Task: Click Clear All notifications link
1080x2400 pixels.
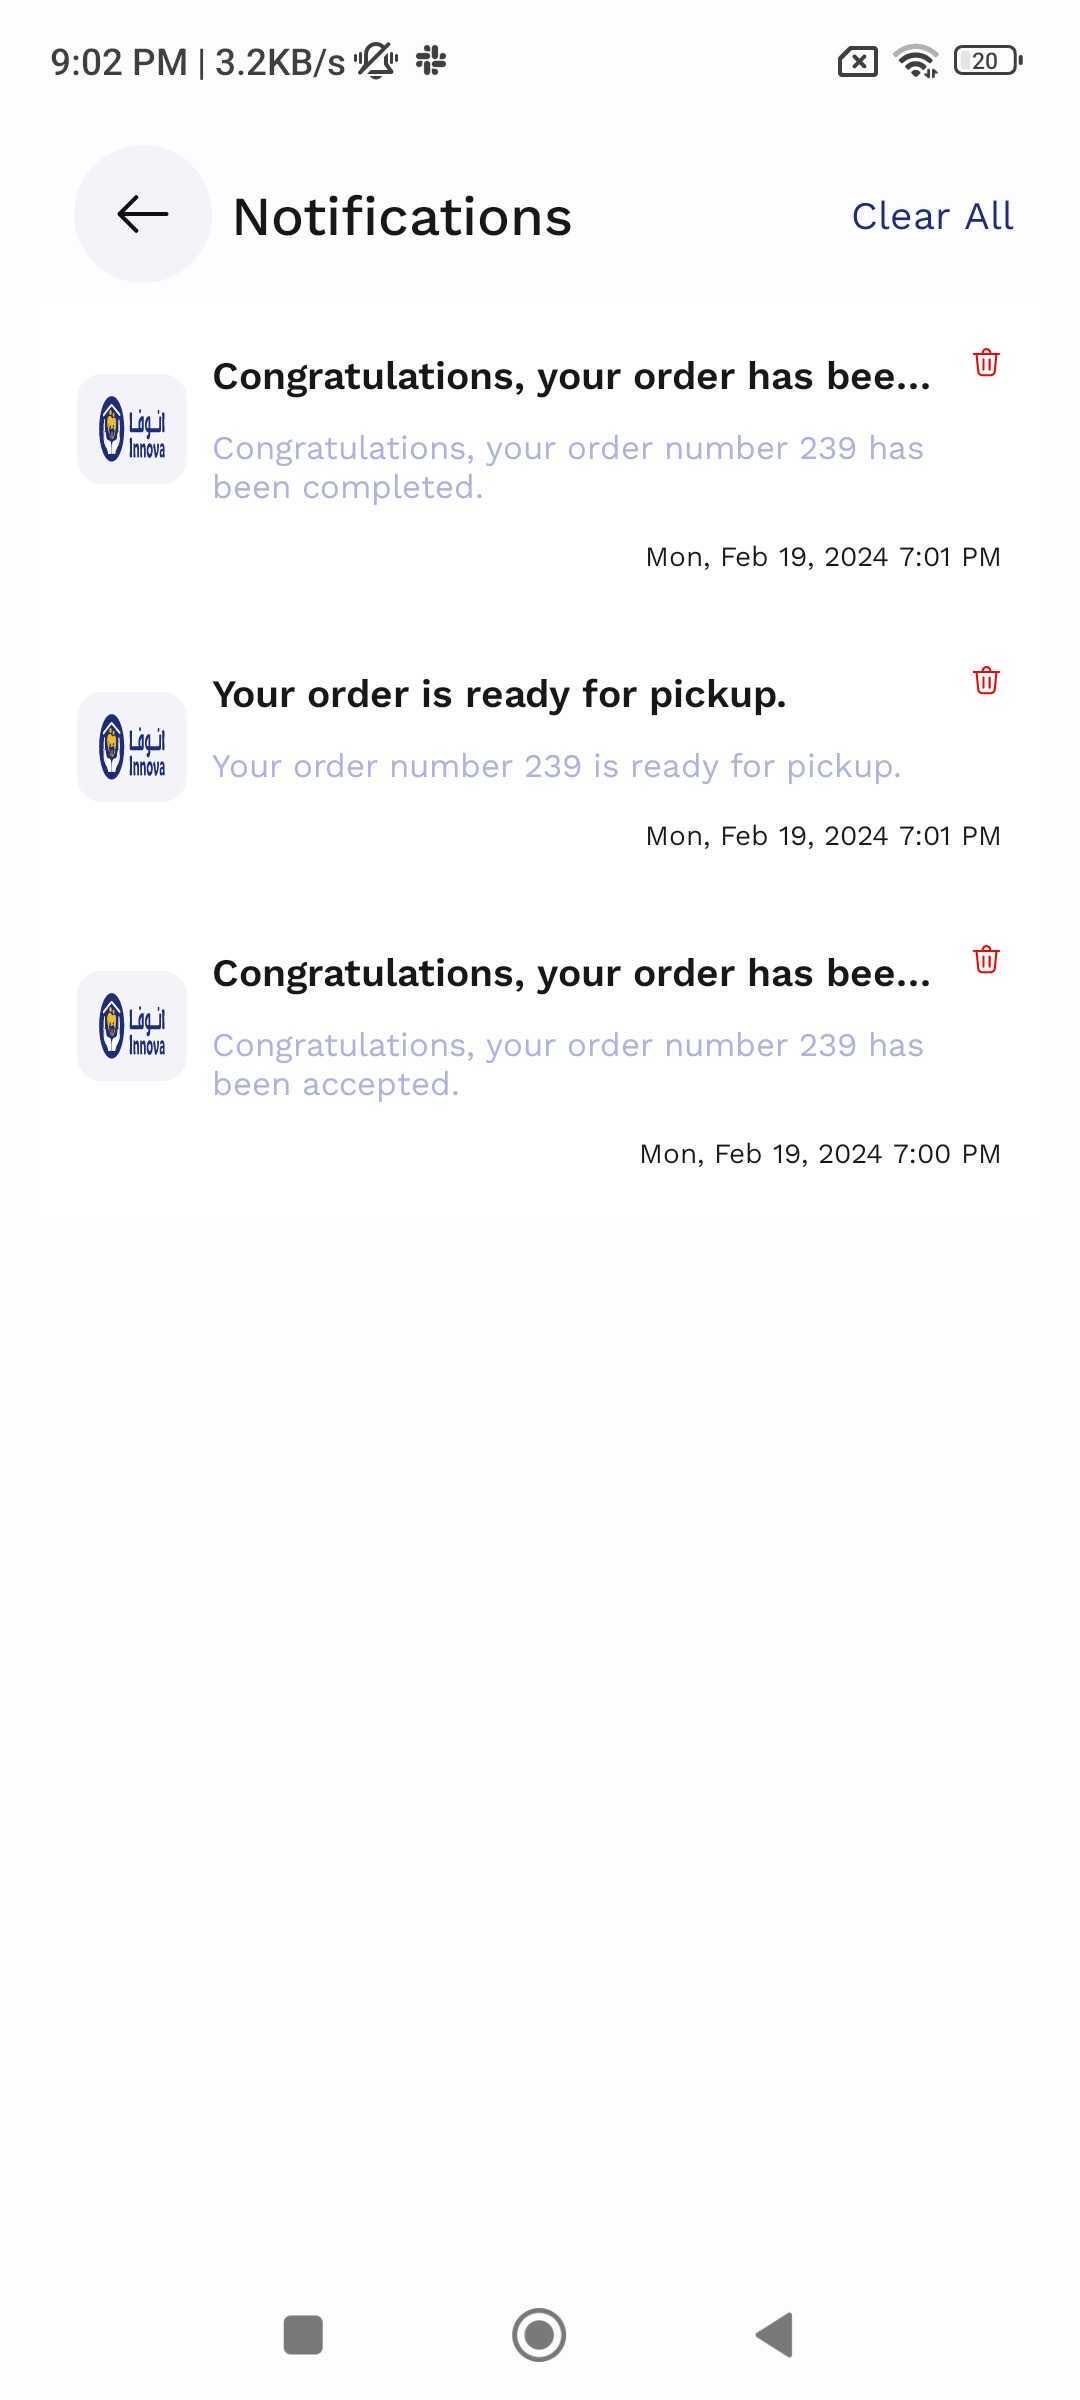Action: [x=932, y=216]
